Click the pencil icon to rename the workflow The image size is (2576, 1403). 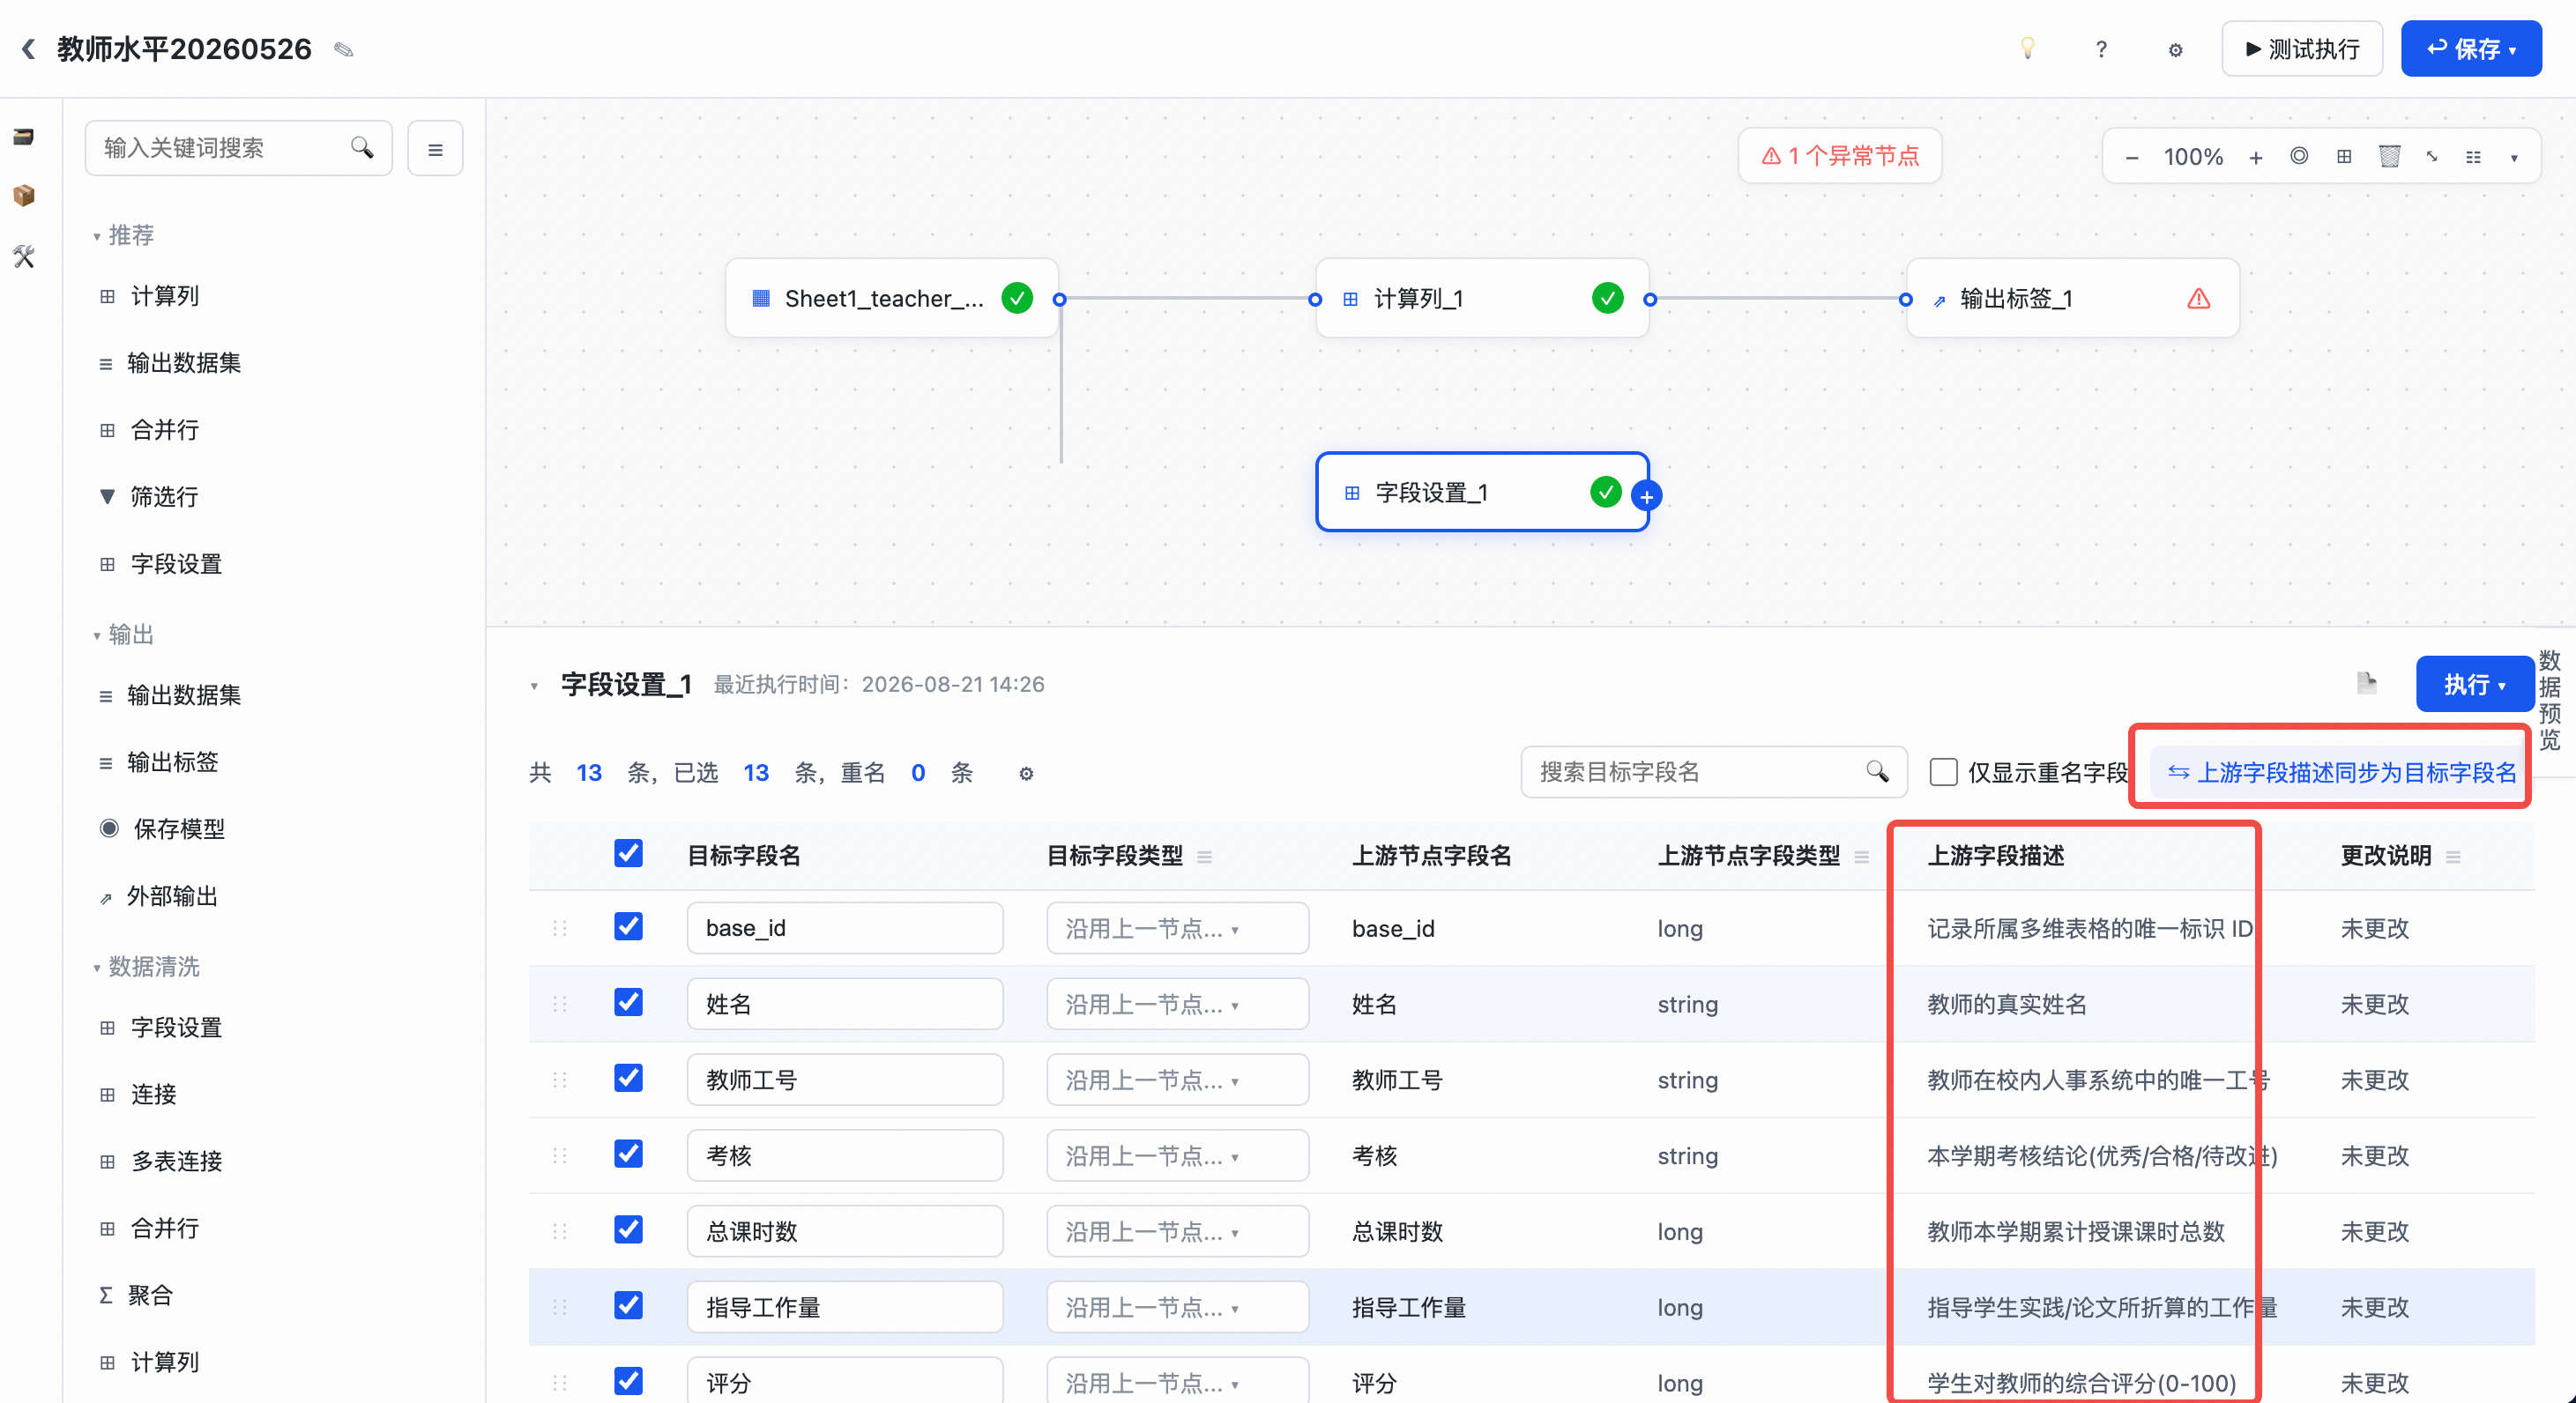pyautogui.click(x=343, y=49)
